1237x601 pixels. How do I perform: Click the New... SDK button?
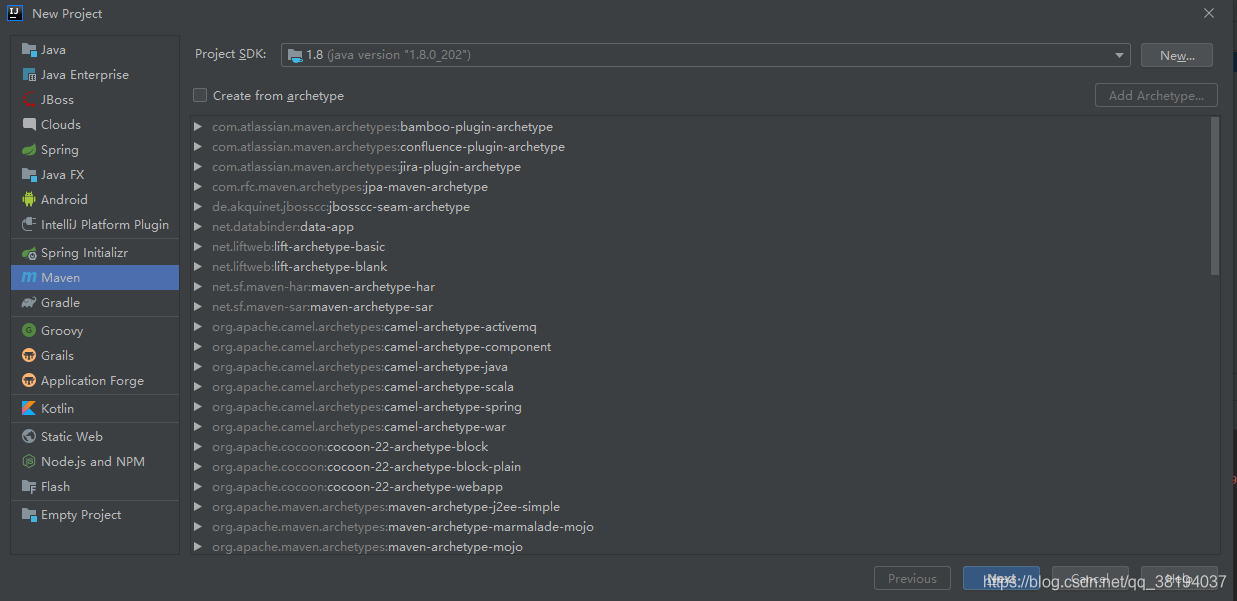(x=1177, y=55)
